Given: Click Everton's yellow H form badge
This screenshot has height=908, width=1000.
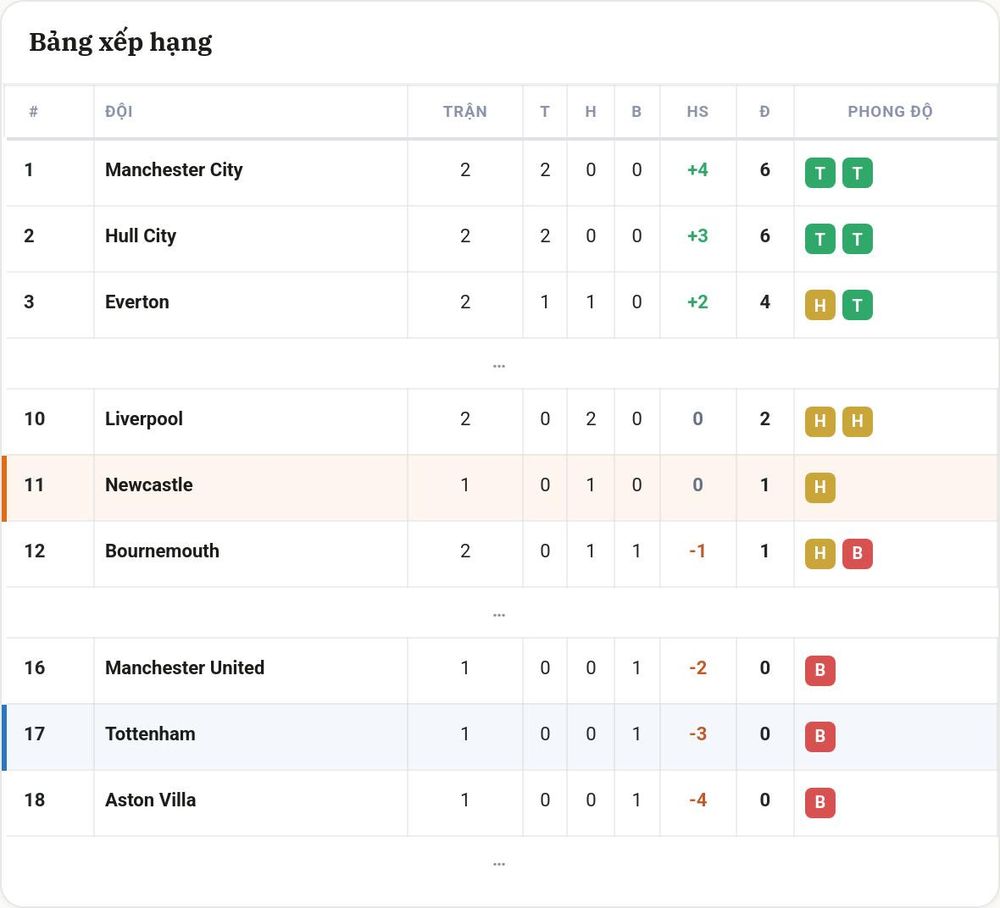Looking at the screenshot, I should click(x=820, y=305).
